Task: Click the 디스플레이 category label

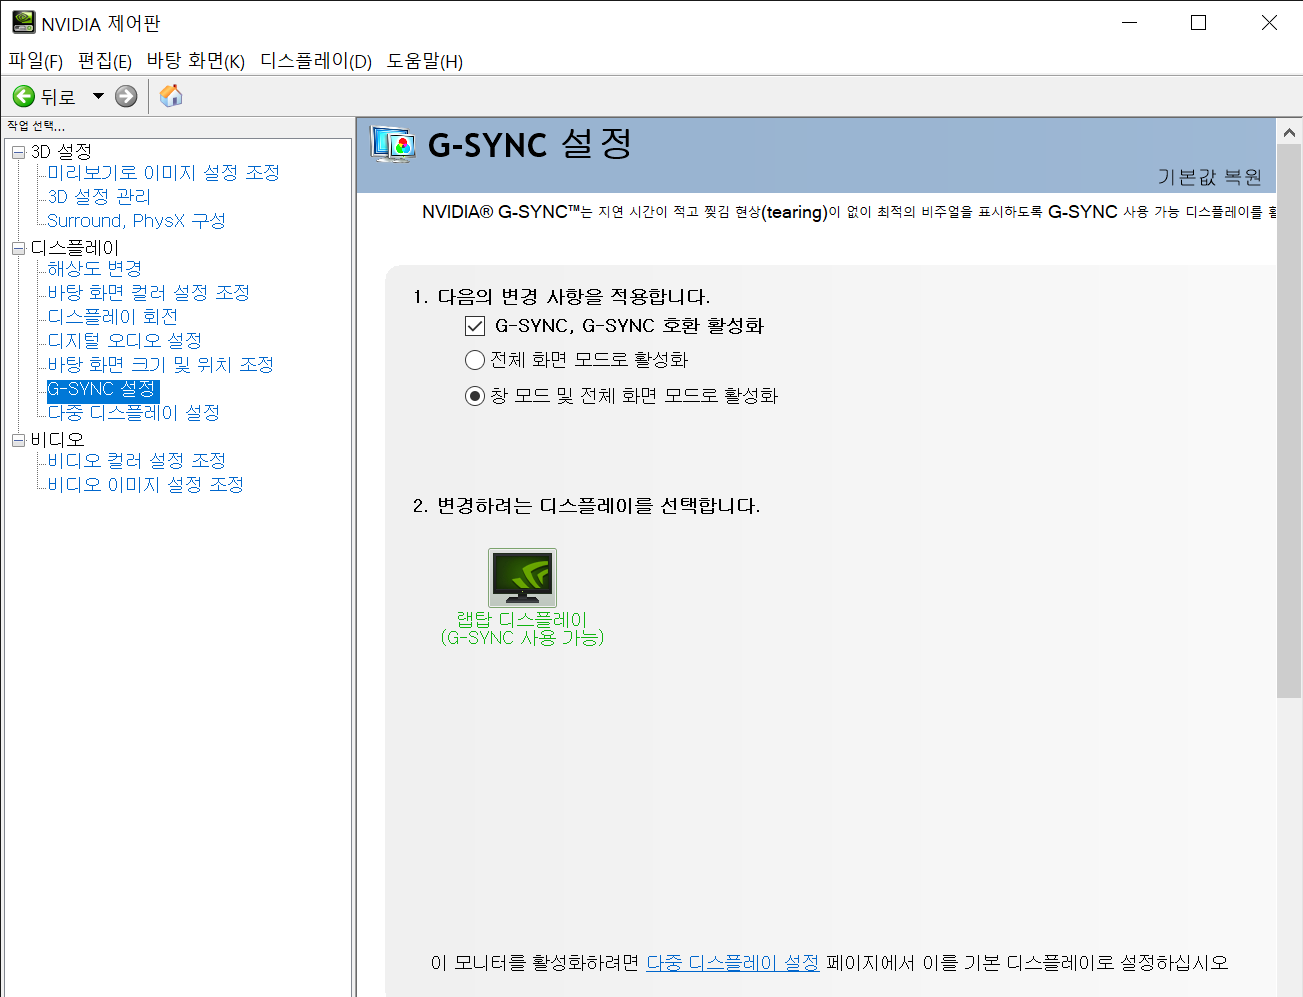Action: click(x=75, y=248)
